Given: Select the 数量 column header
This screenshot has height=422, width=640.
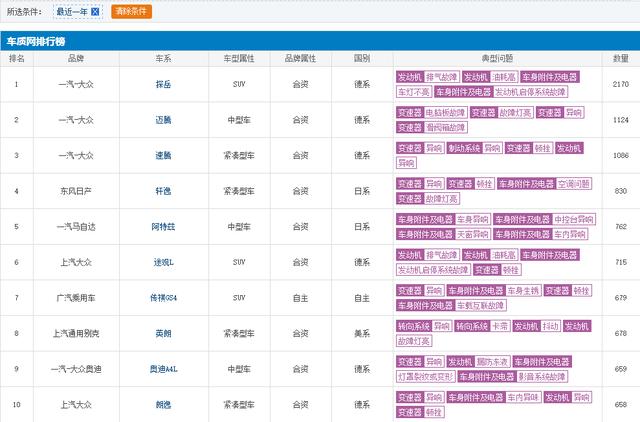Looking at the screenshot, I should click(621, 59).
